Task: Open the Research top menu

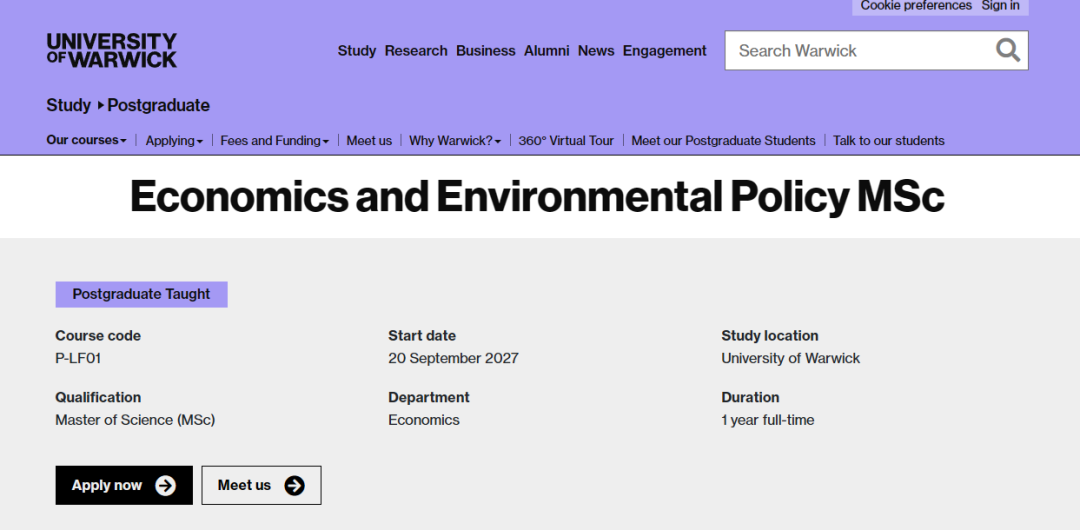Action: 416,51
